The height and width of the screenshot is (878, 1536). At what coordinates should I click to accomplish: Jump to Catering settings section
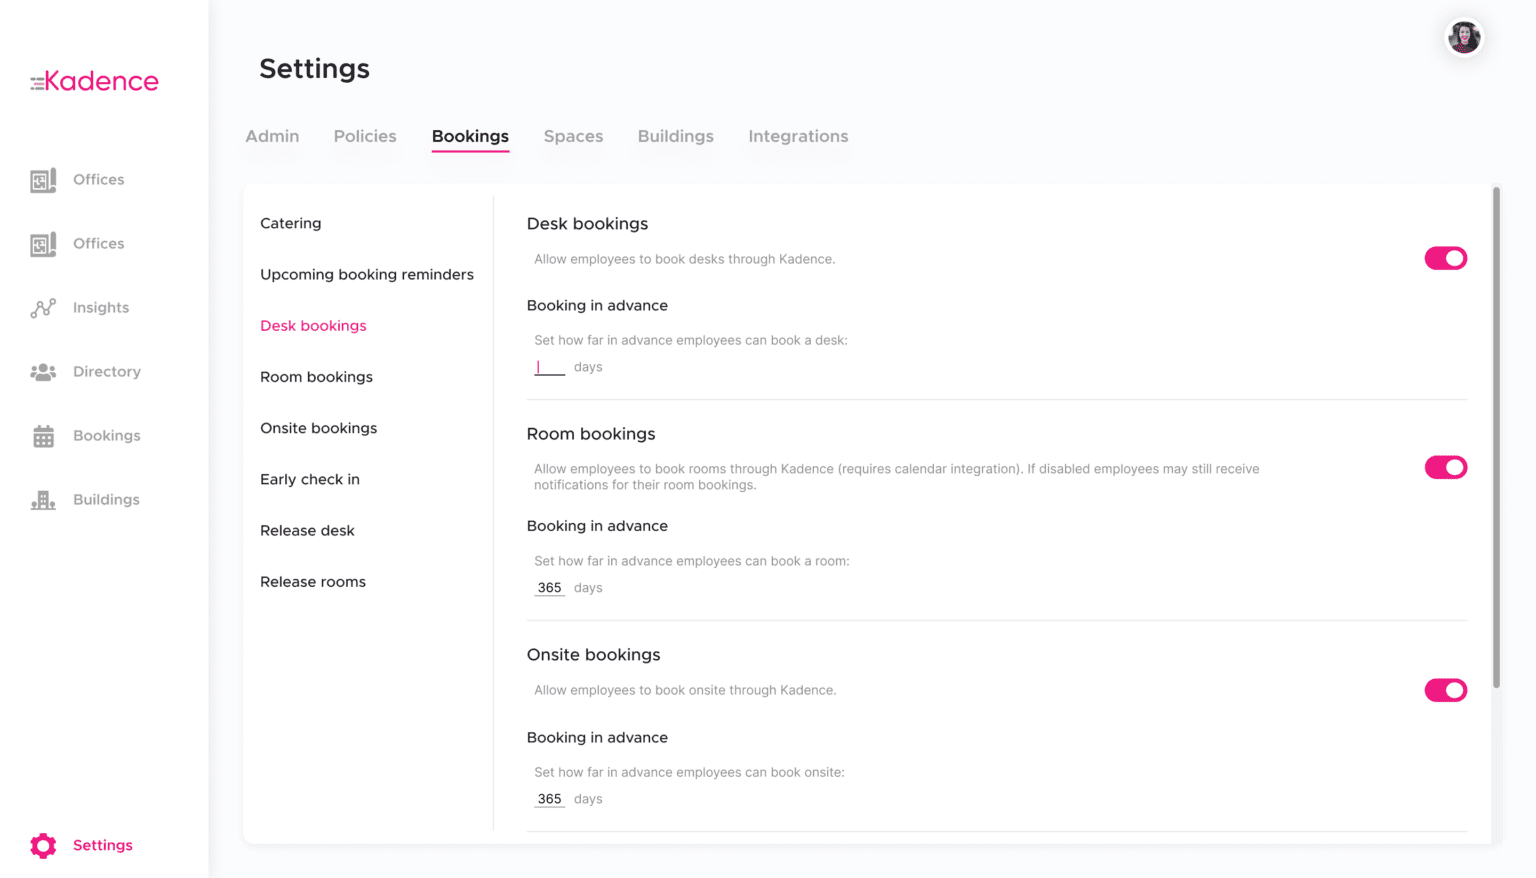click(x=291, y=223)
